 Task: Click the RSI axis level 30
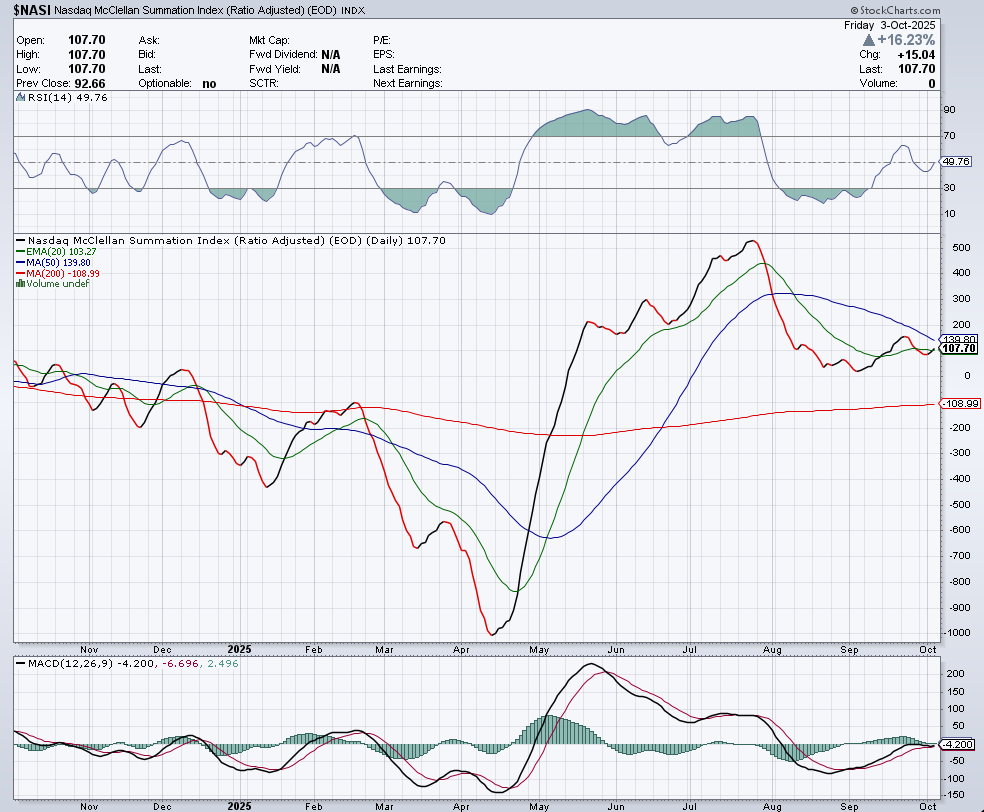click(949, 188)
